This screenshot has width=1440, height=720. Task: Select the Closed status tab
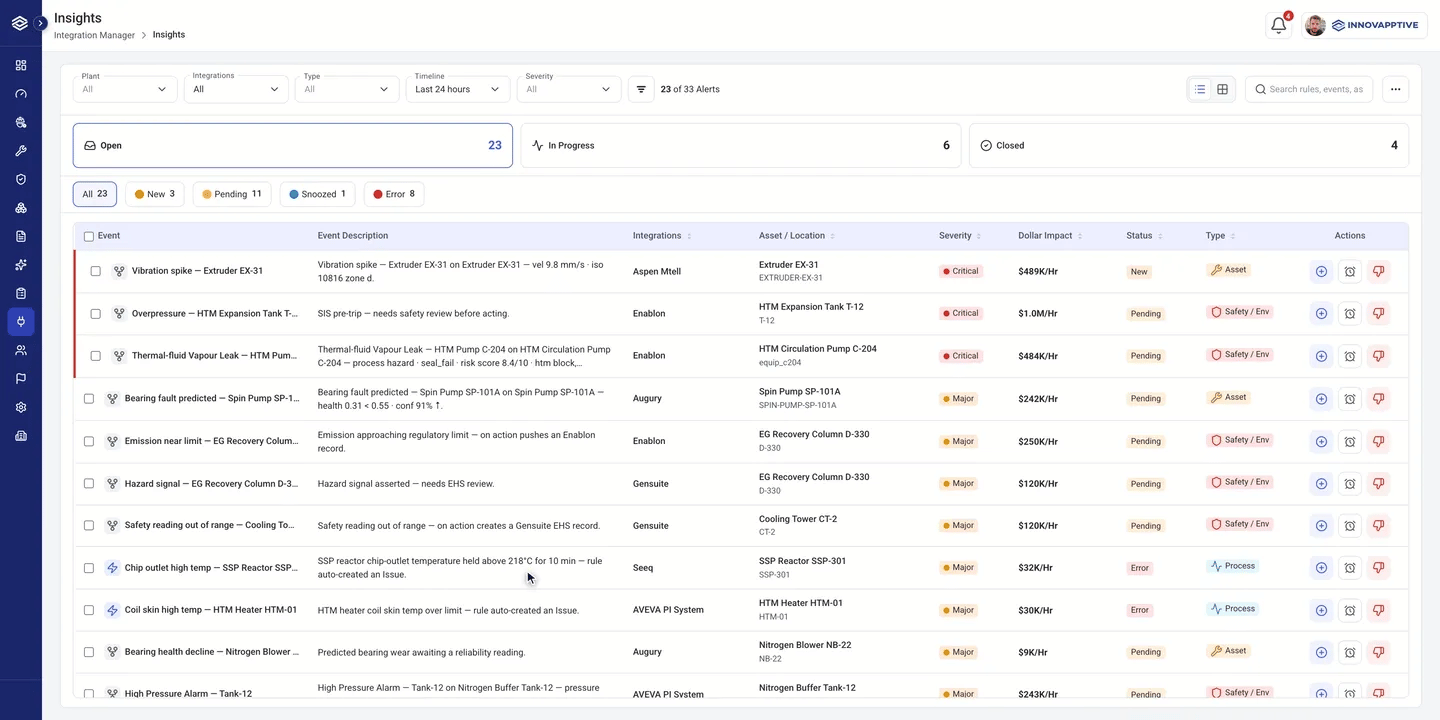[x=1189, y=145]
